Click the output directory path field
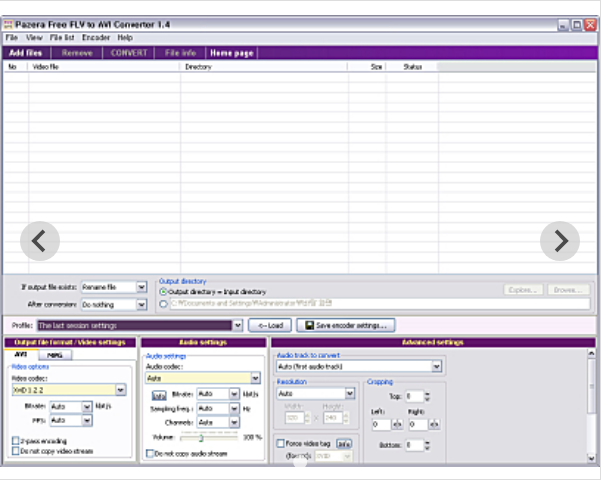Screen dimensions: 601x481 (379, 304)
